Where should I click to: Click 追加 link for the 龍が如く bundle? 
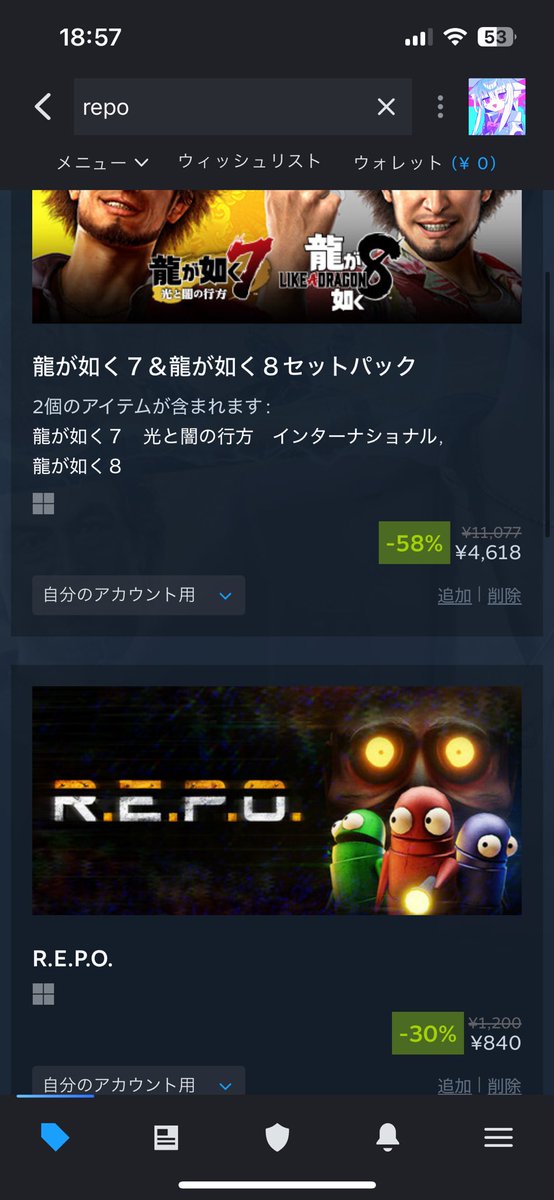pyautogui.click(x=454, y=595)
